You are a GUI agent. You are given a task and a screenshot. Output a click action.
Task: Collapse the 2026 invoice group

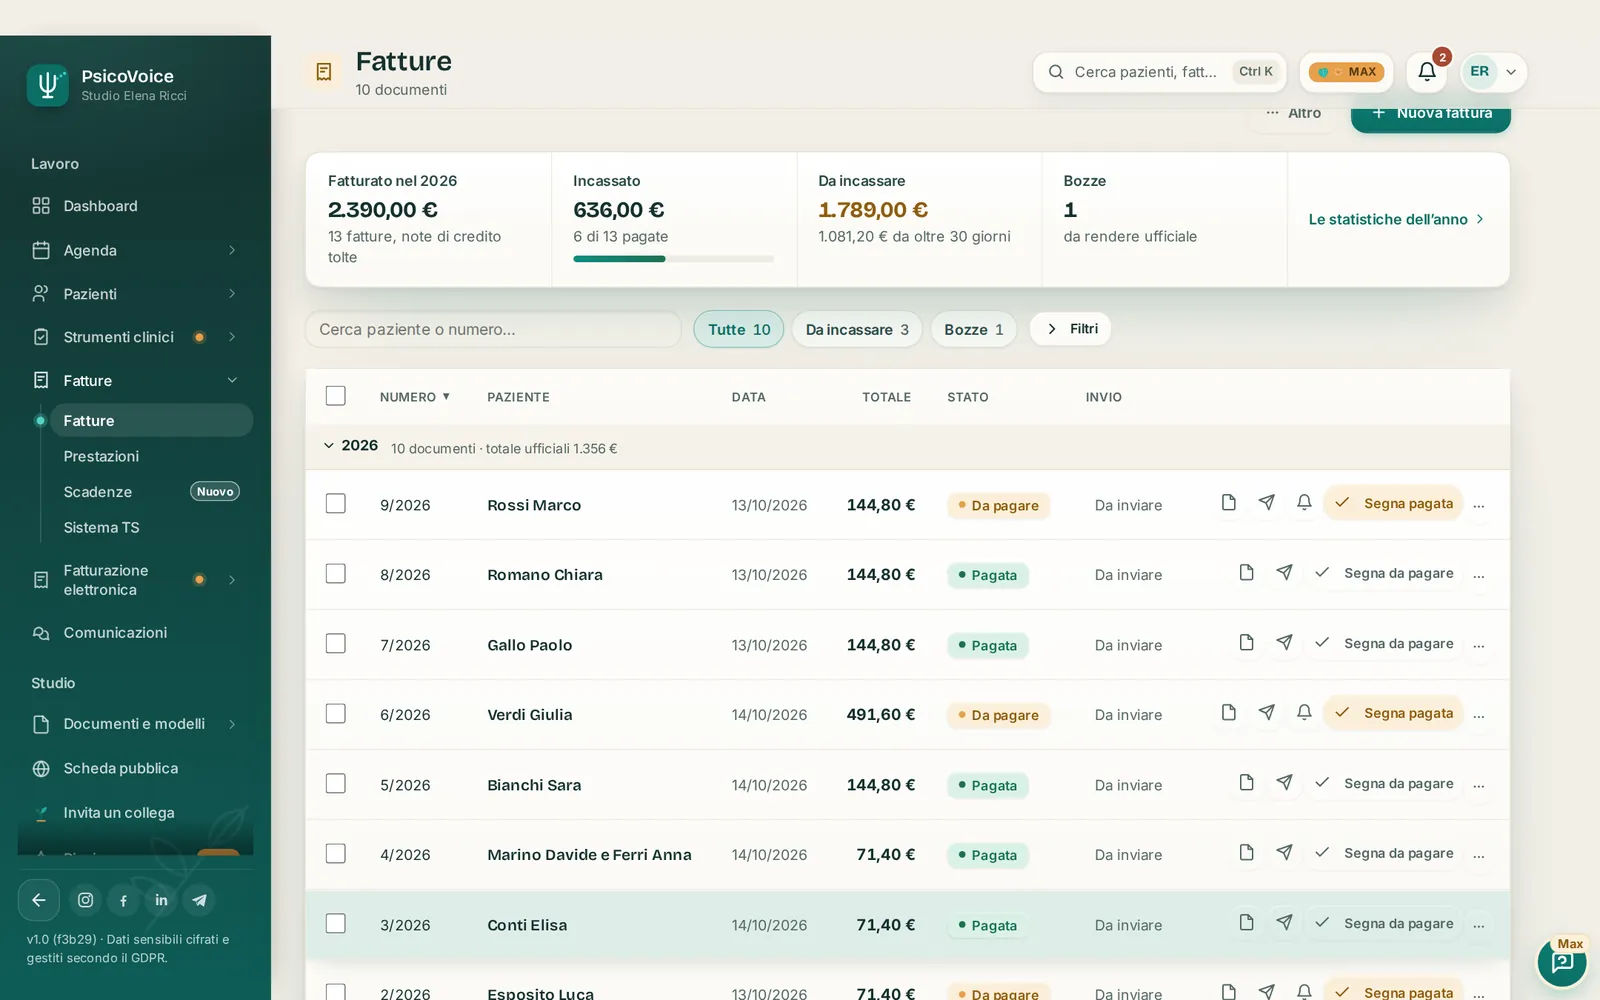coord(329,446)
